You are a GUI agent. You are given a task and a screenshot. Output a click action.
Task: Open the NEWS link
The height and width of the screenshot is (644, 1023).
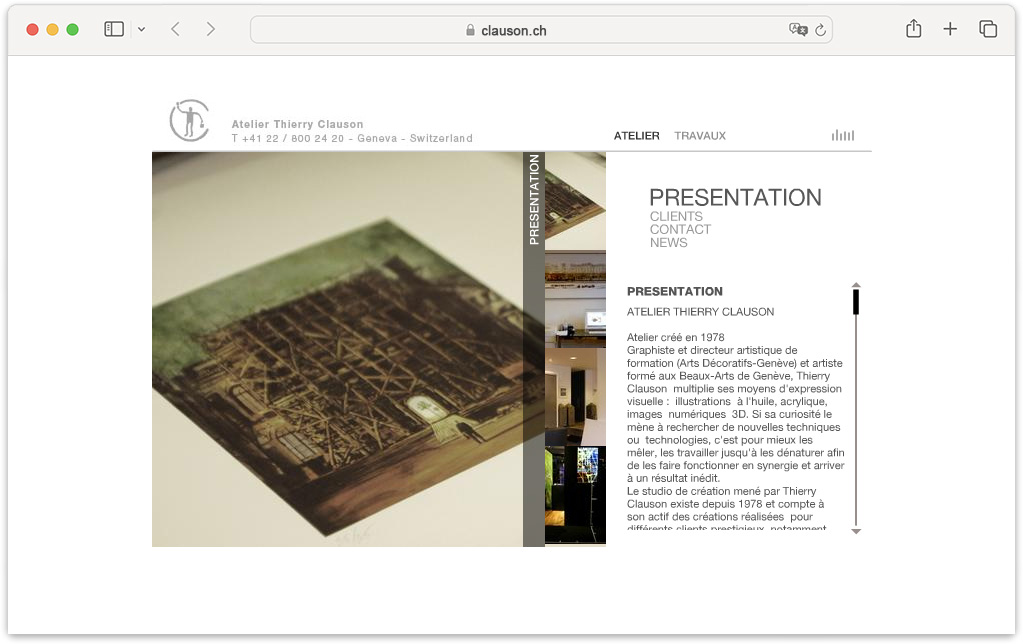pos(668,242)
